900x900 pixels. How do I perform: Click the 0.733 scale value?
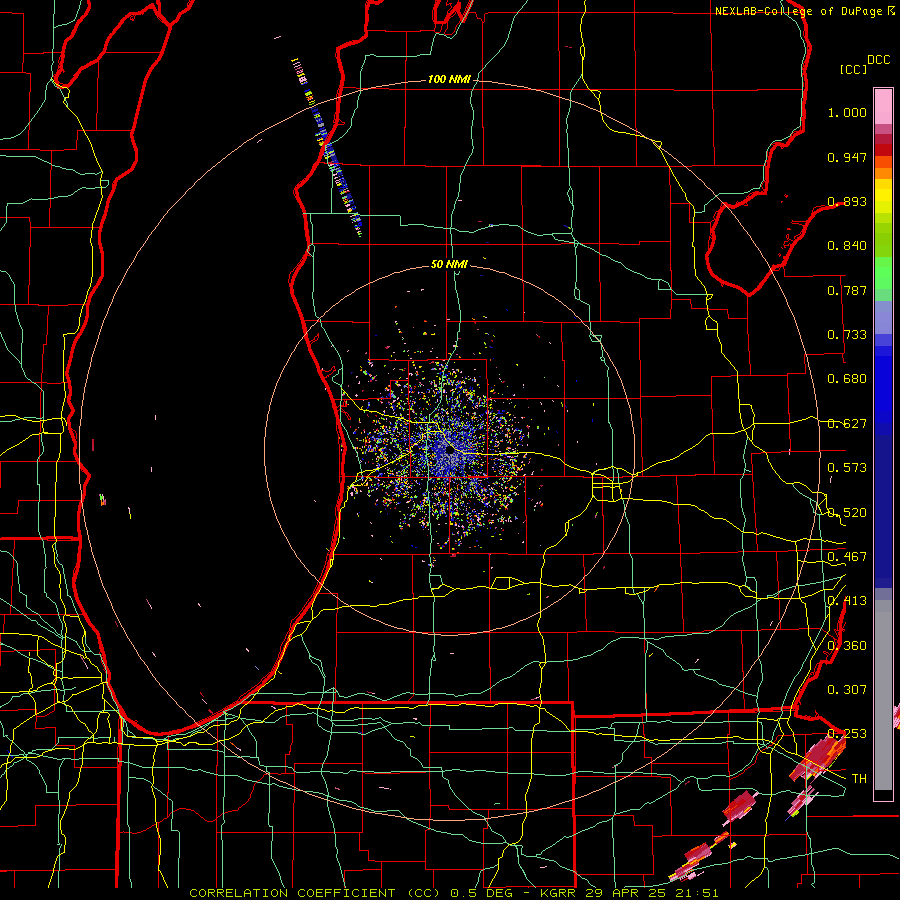[847, 335]
